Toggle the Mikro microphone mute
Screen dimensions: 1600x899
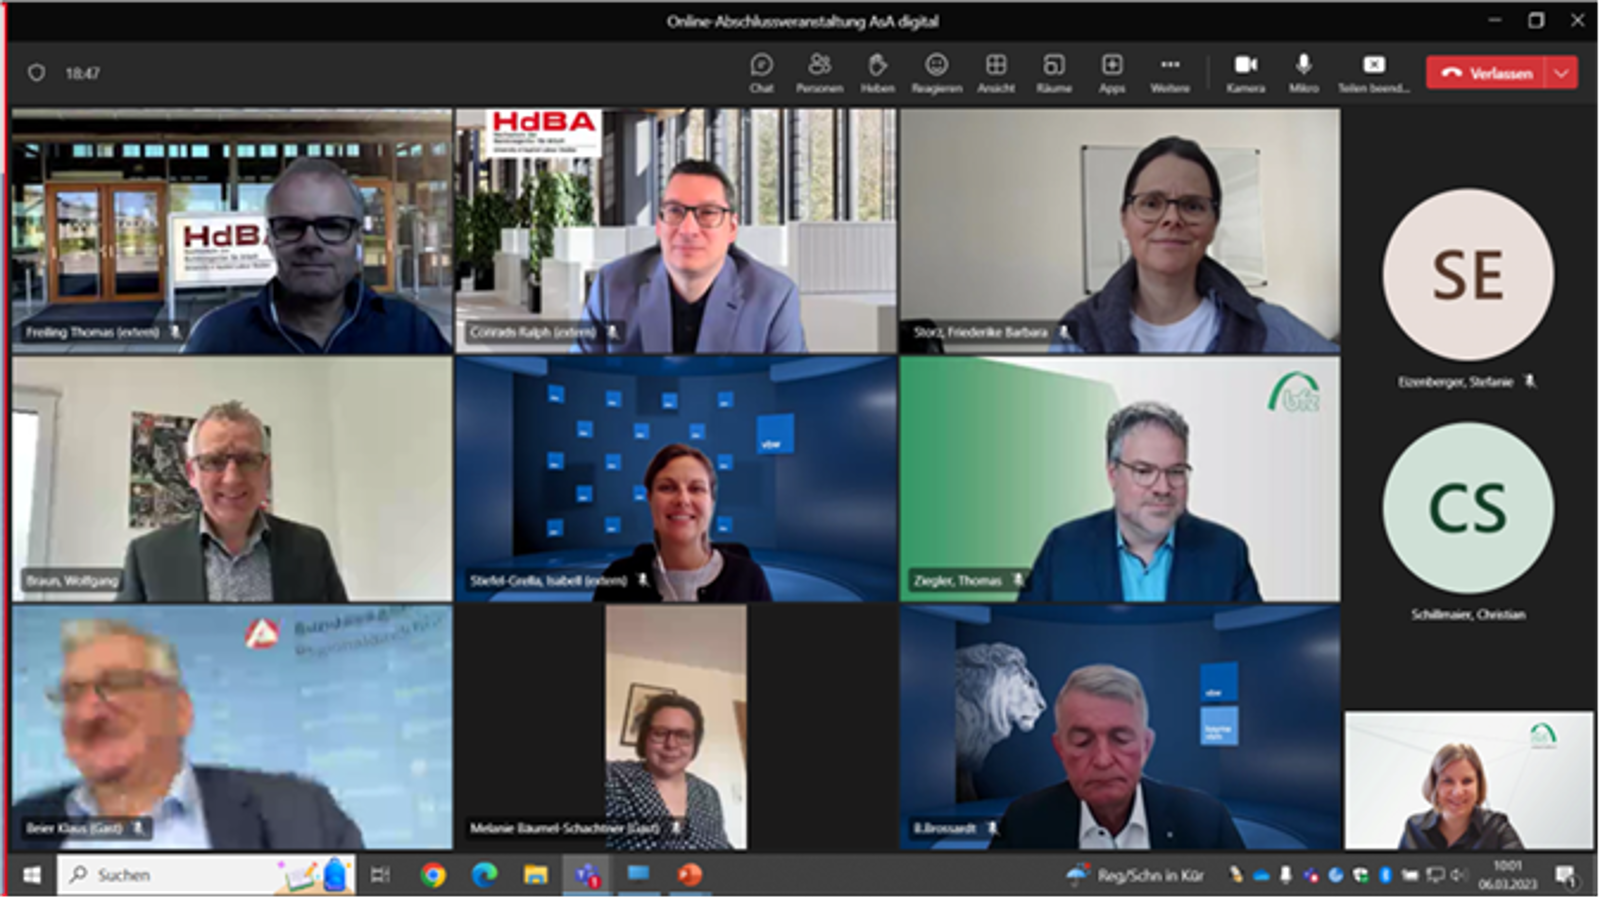pos(1303,73)
